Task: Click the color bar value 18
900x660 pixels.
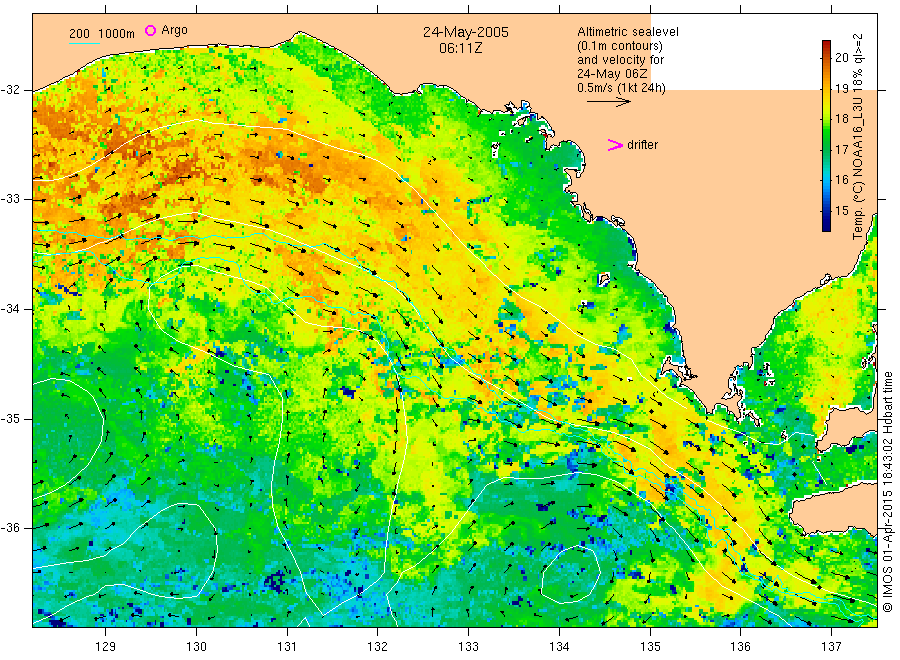Action: click(x=841, y=119)
